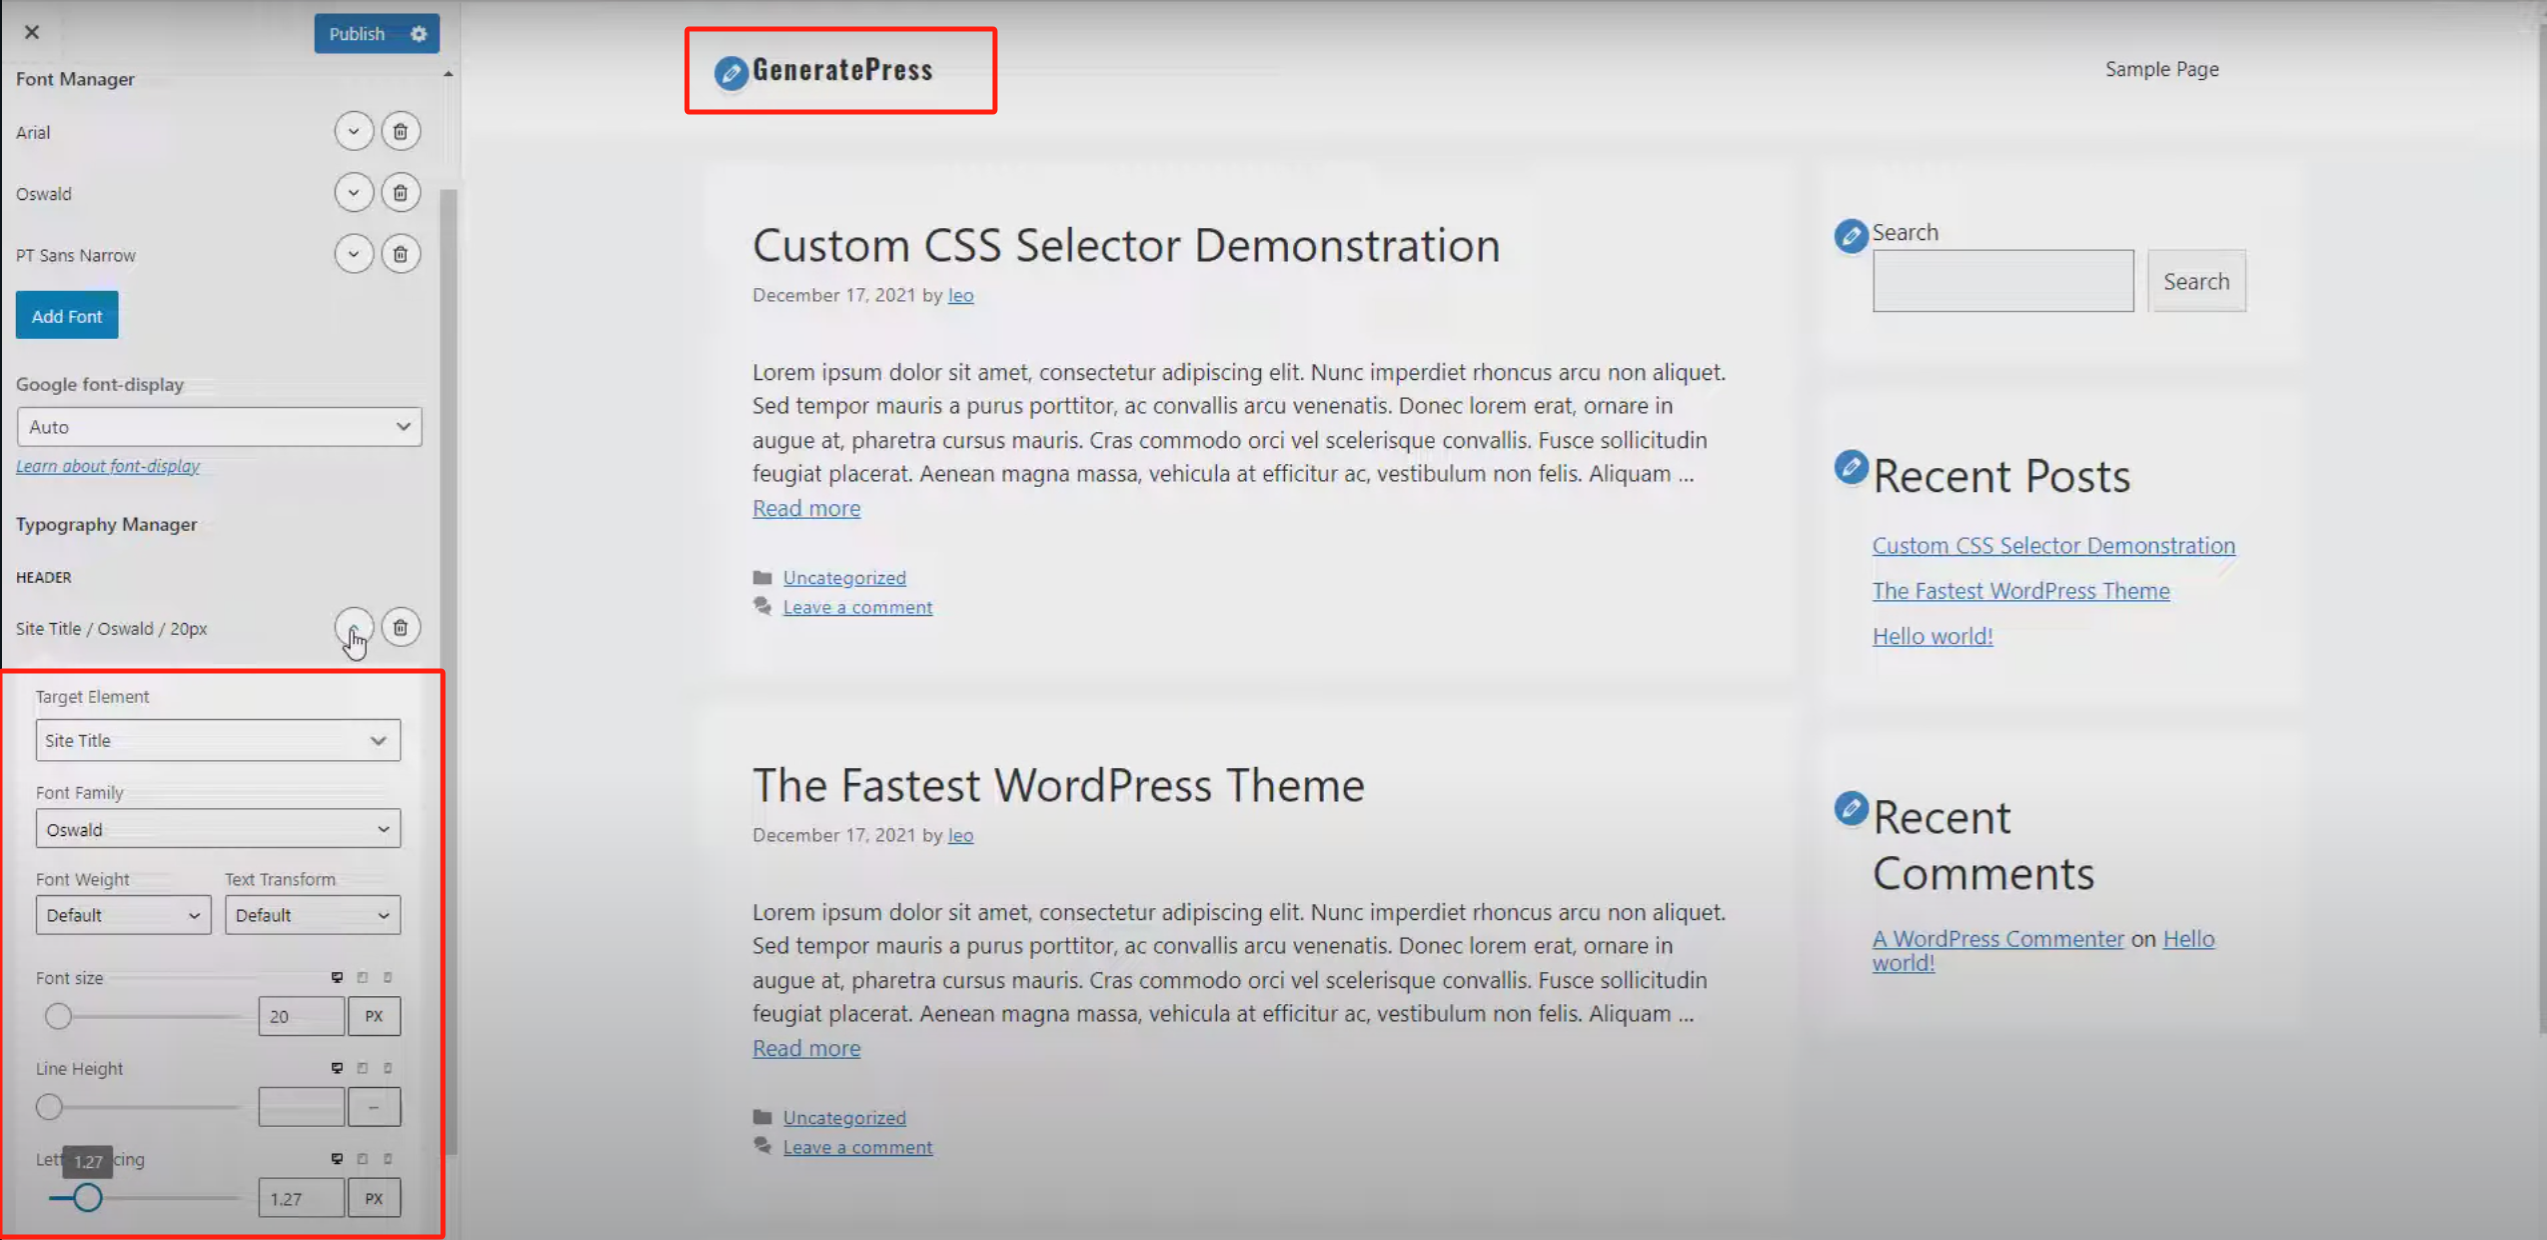Open the Target Element dropdown

coord(217,740)
